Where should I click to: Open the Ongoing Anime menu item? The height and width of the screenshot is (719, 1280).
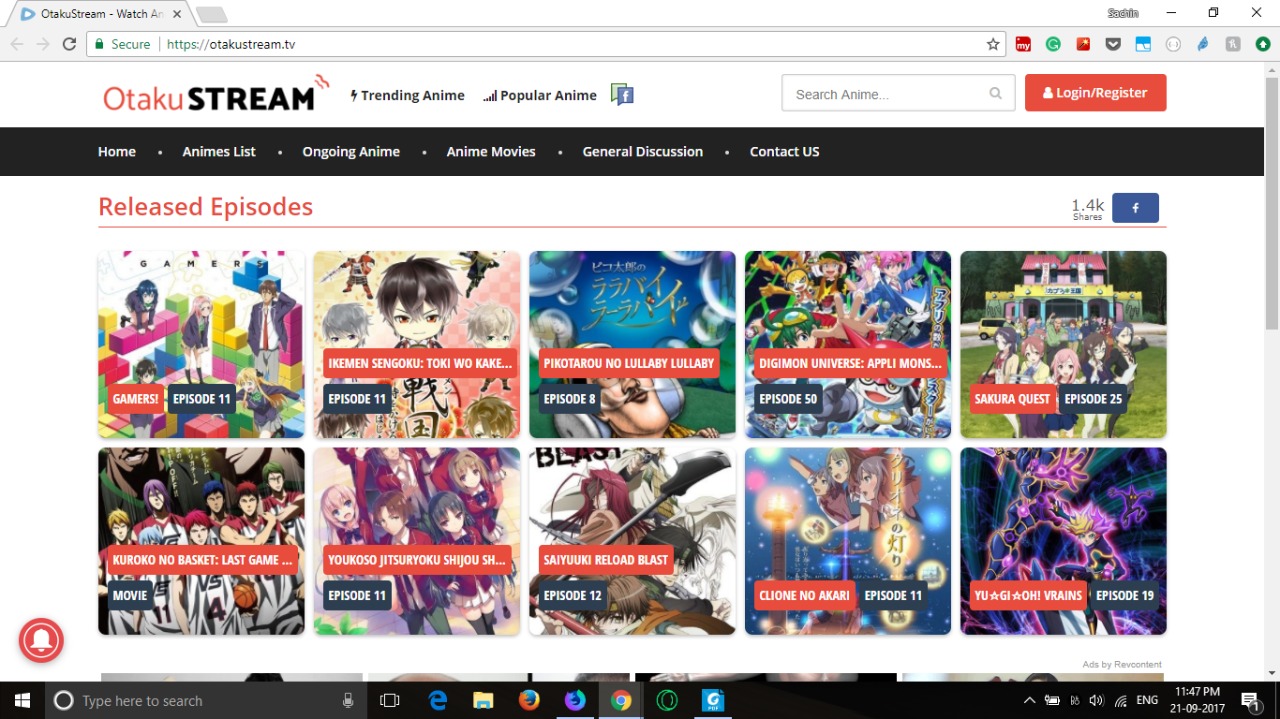[351, 152]
